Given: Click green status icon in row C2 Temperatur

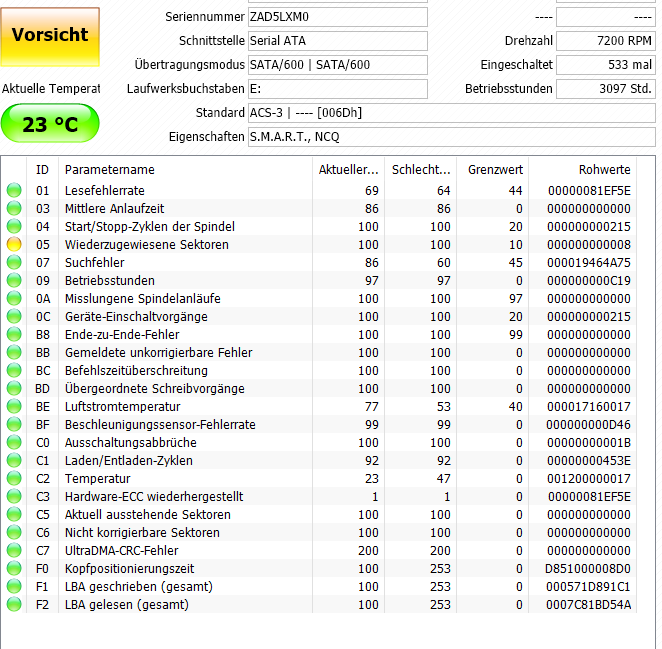Looking at the screenshot, I should pyautogui.click(x=14, y=478).
